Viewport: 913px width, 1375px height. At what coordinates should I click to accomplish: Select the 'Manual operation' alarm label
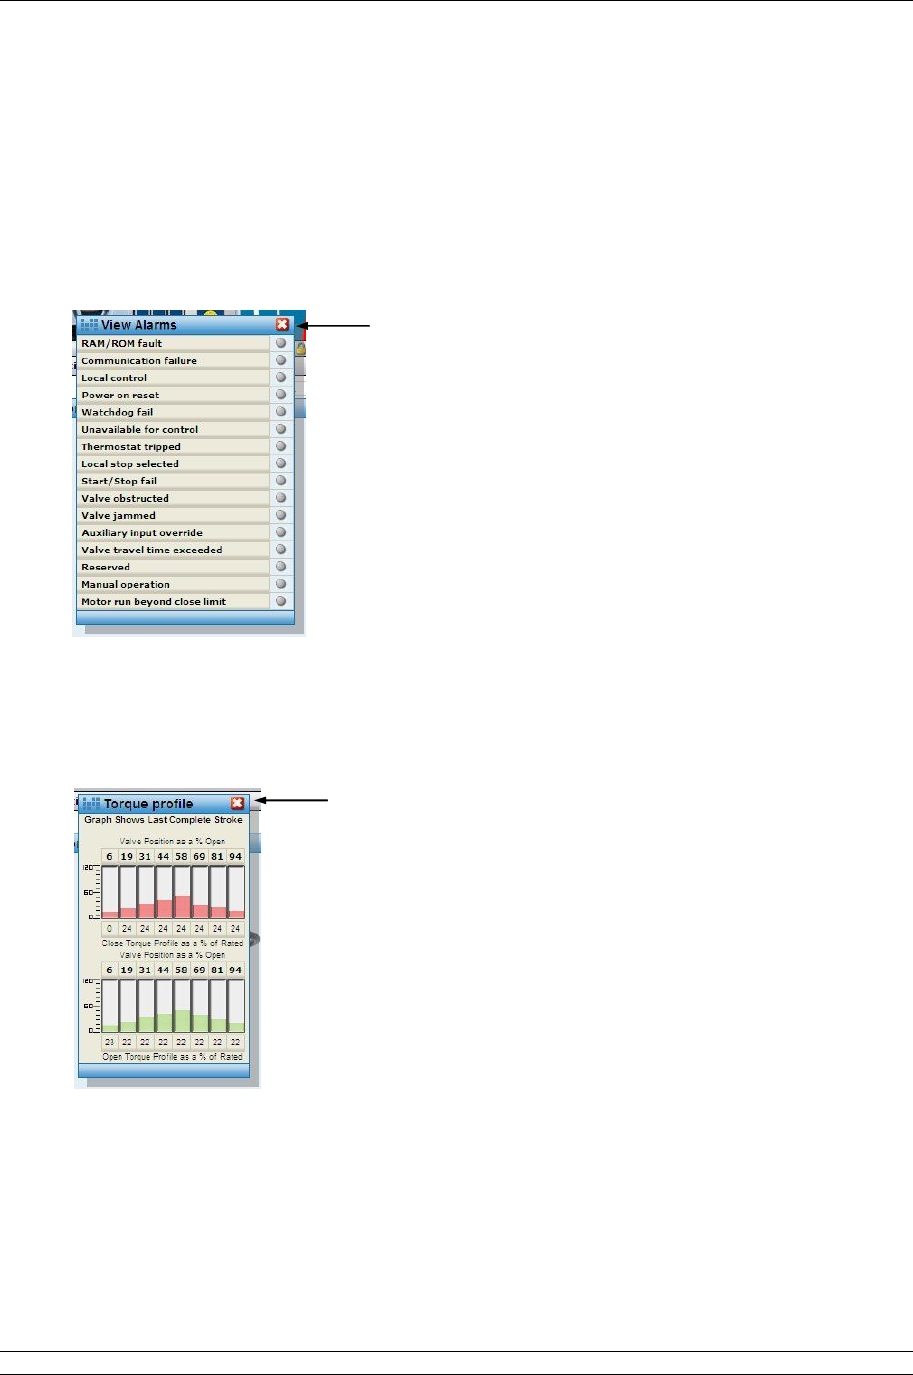[125, 585]
